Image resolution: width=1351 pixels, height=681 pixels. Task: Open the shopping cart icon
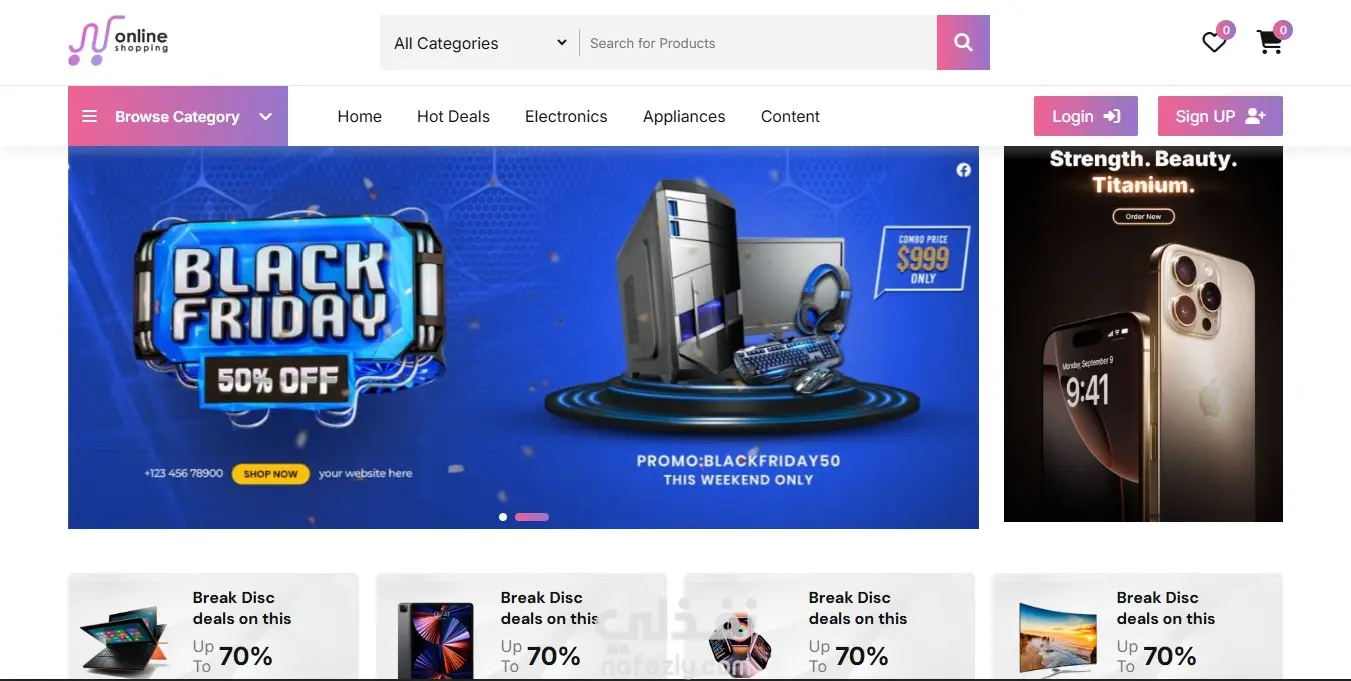[x=1270, y=43]
